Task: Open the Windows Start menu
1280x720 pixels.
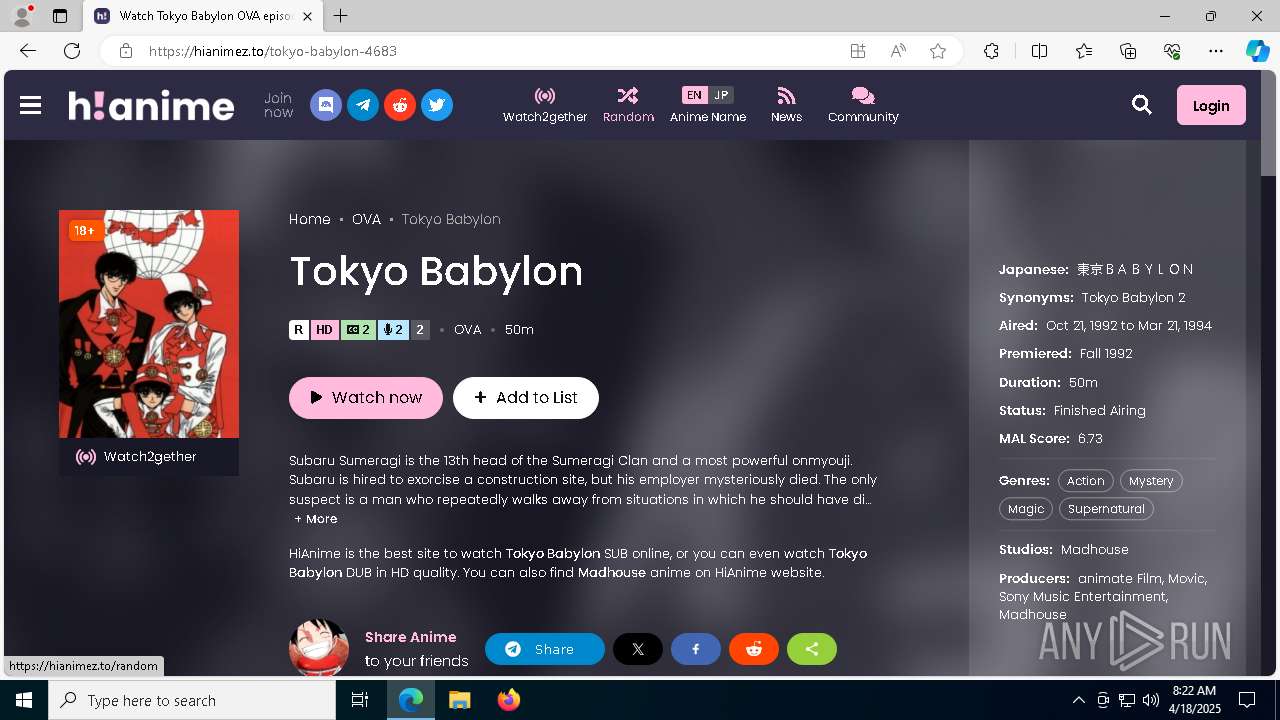Action: pos(24,700)
